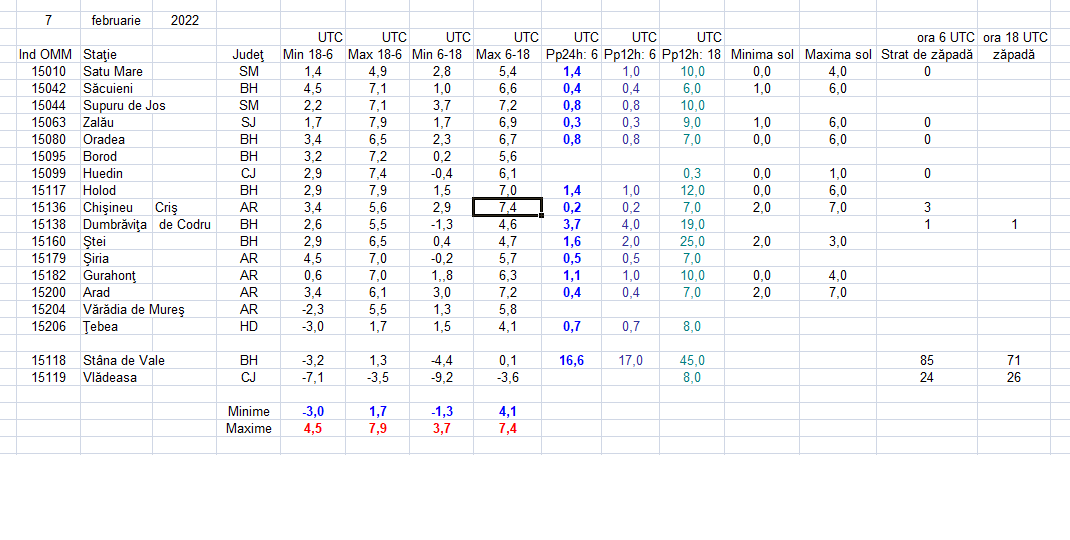Screen dimensions: 1070x540
Task: Click the 'februarie' month cell
Action: pyautogui.click(x=117, y=20)
